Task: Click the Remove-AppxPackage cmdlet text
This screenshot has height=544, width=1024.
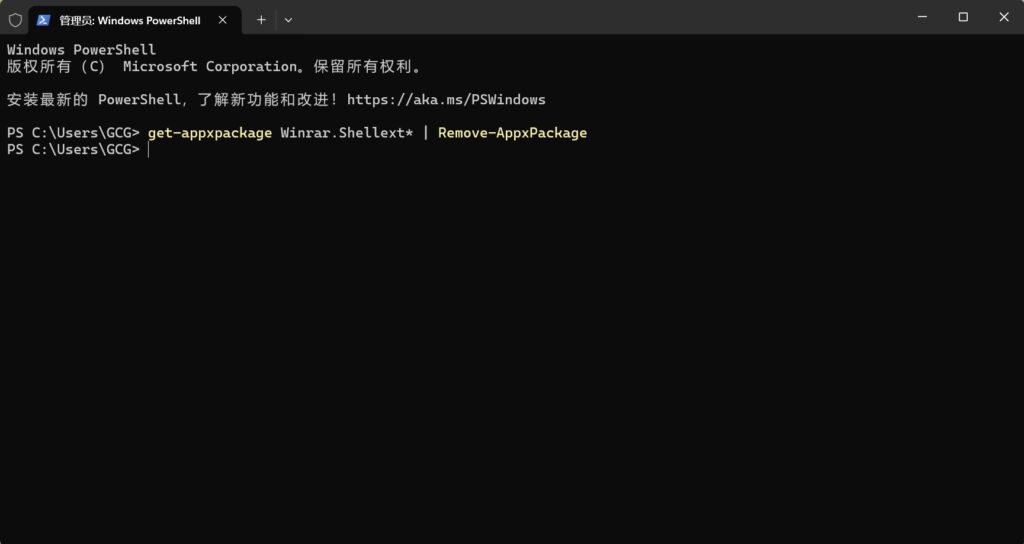Action: [x=513, y=133]
